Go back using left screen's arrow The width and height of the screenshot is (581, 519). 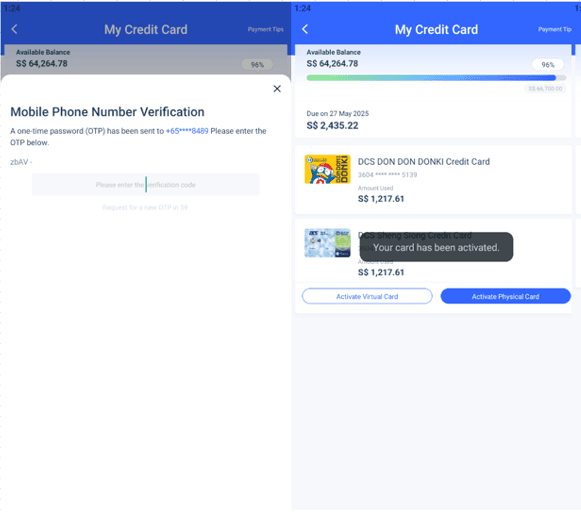(x=14, y=29)
